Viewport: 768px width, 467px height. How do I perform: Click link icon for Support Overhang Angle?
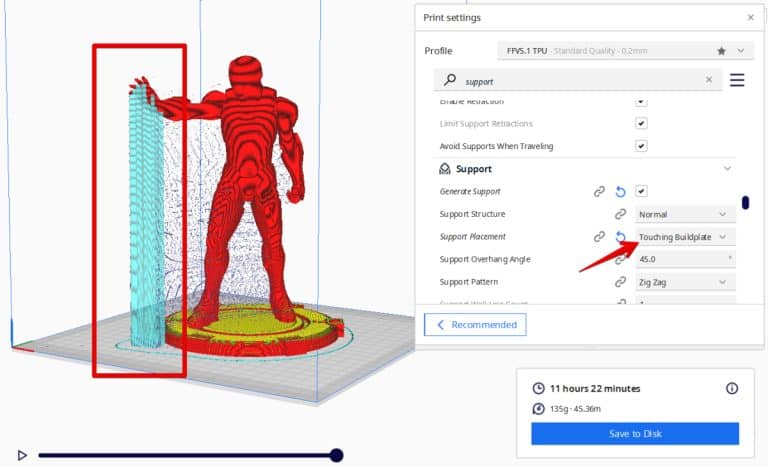[620, 259]
